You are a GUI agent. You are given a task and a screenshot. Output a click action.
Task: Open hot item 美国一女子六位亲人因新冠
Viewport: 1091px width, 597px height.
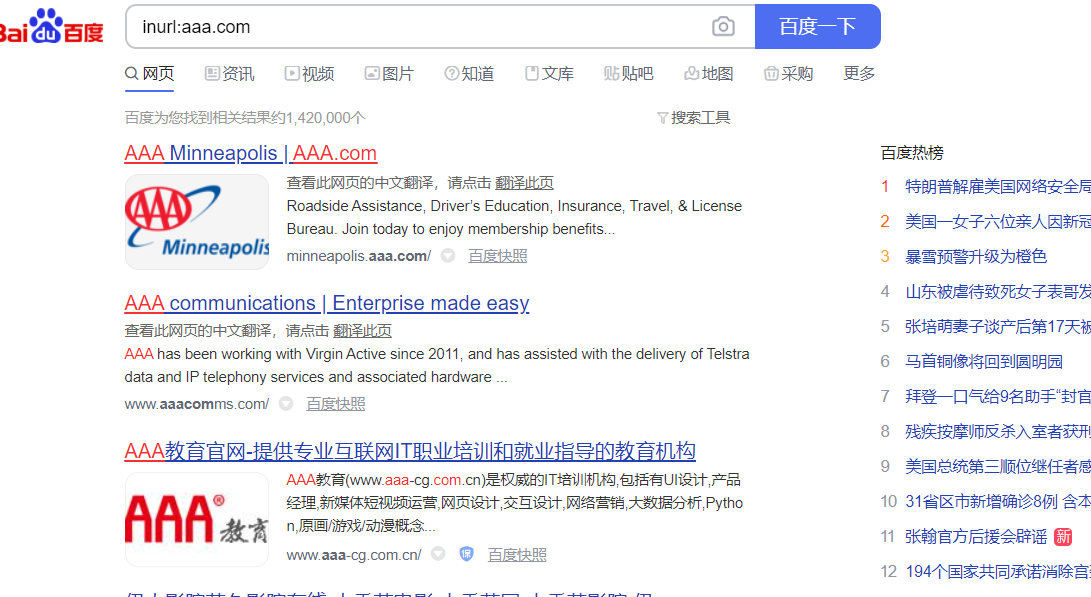[998, 221]
